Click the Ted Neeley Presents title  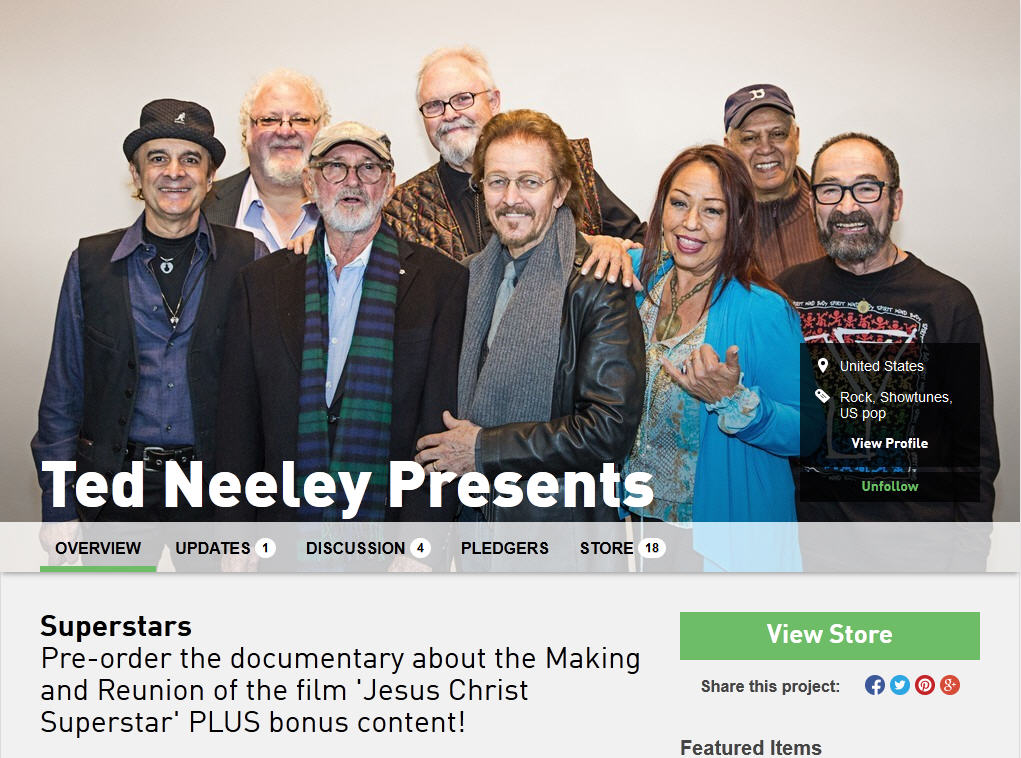tap(347, 486)
